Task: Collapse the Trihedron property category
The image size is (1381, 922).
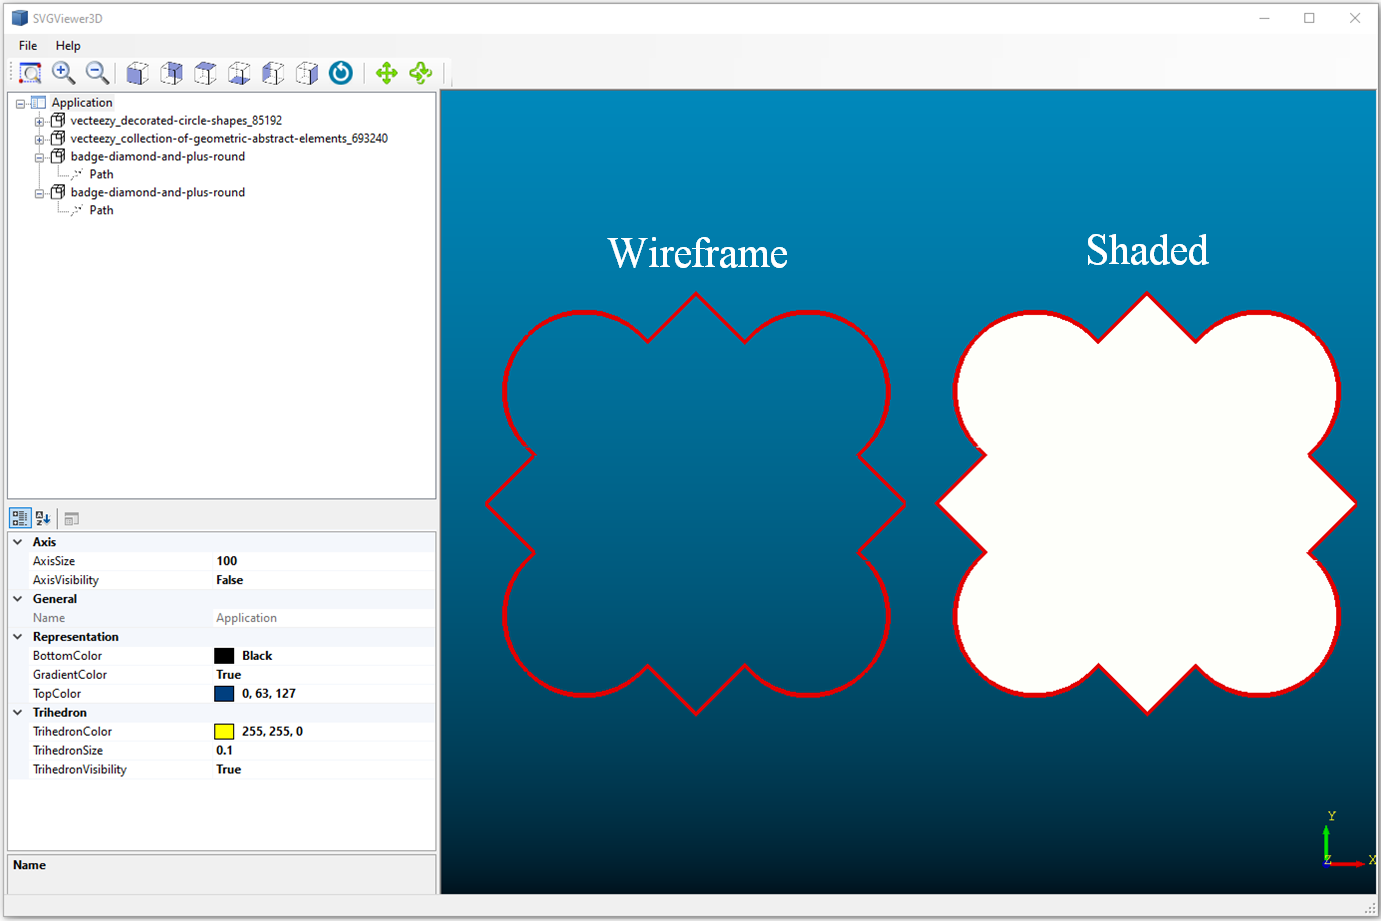Action: (x=18, y=713)
